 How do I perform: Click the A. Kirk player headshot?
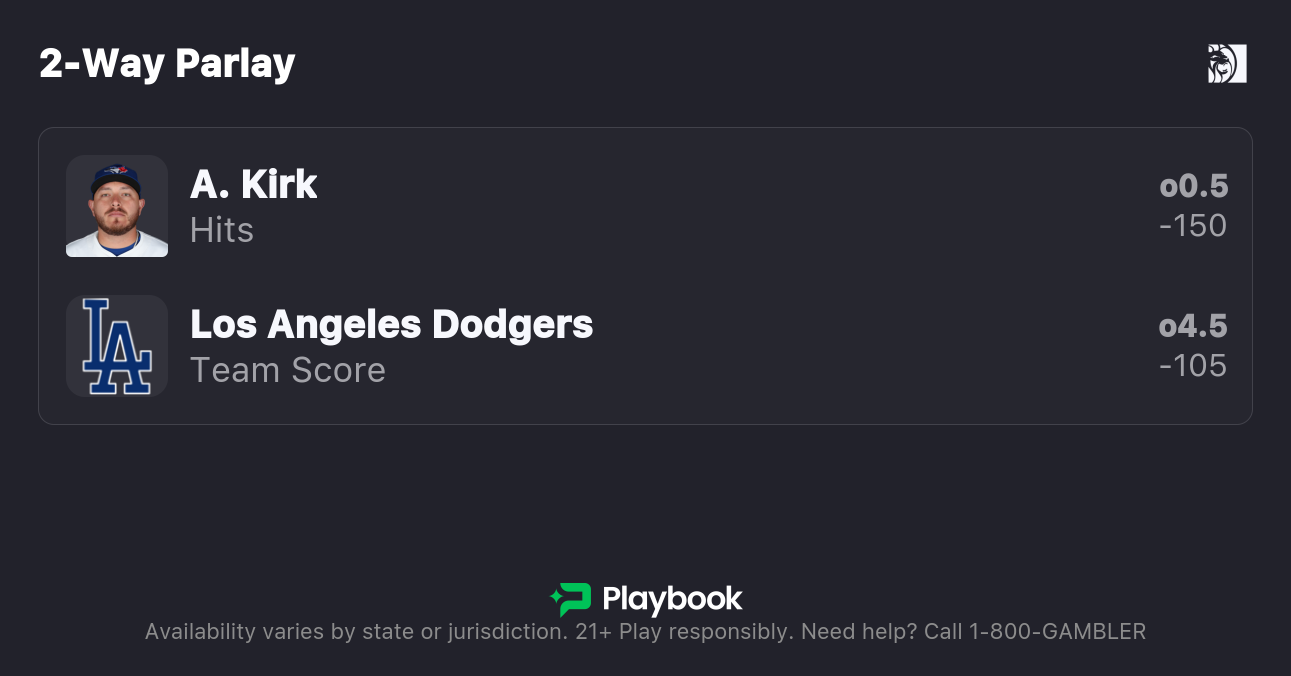pyautogui.click(x=117, y=206)
